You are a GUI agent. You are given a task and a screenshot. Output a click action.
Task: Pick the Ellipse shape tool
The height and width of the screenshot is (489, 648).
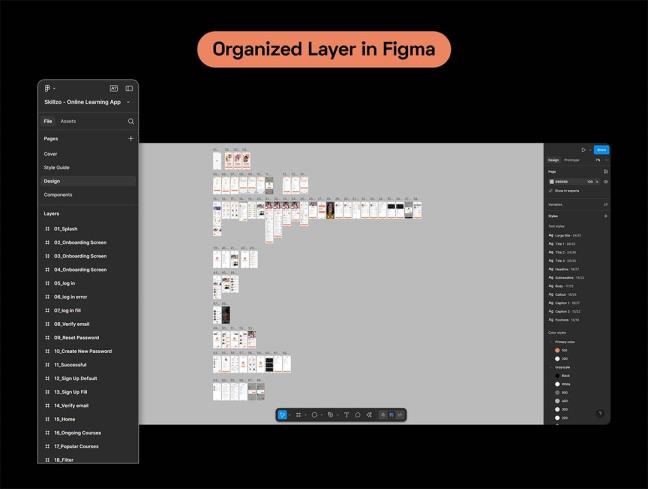(314, 414)
